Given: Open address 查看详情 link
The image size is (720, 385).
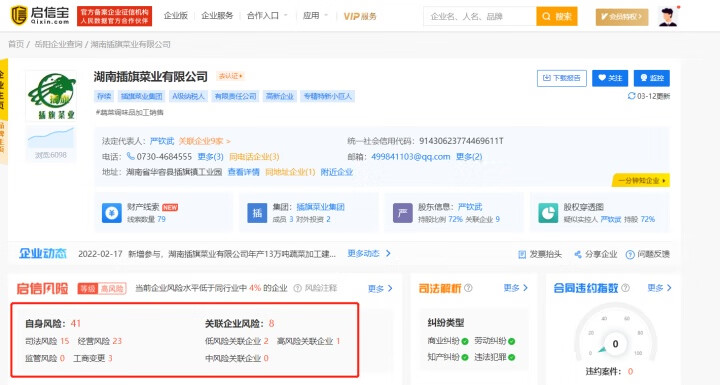Looking at the screenshot, I should (x=243, y=172).
